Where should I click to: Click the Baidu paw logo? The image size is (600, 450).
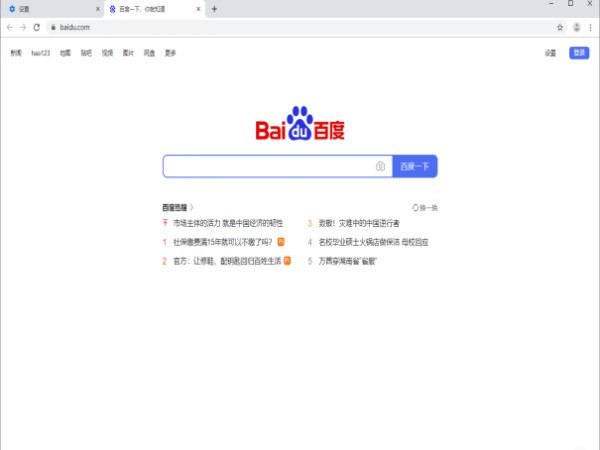point(300,123)
